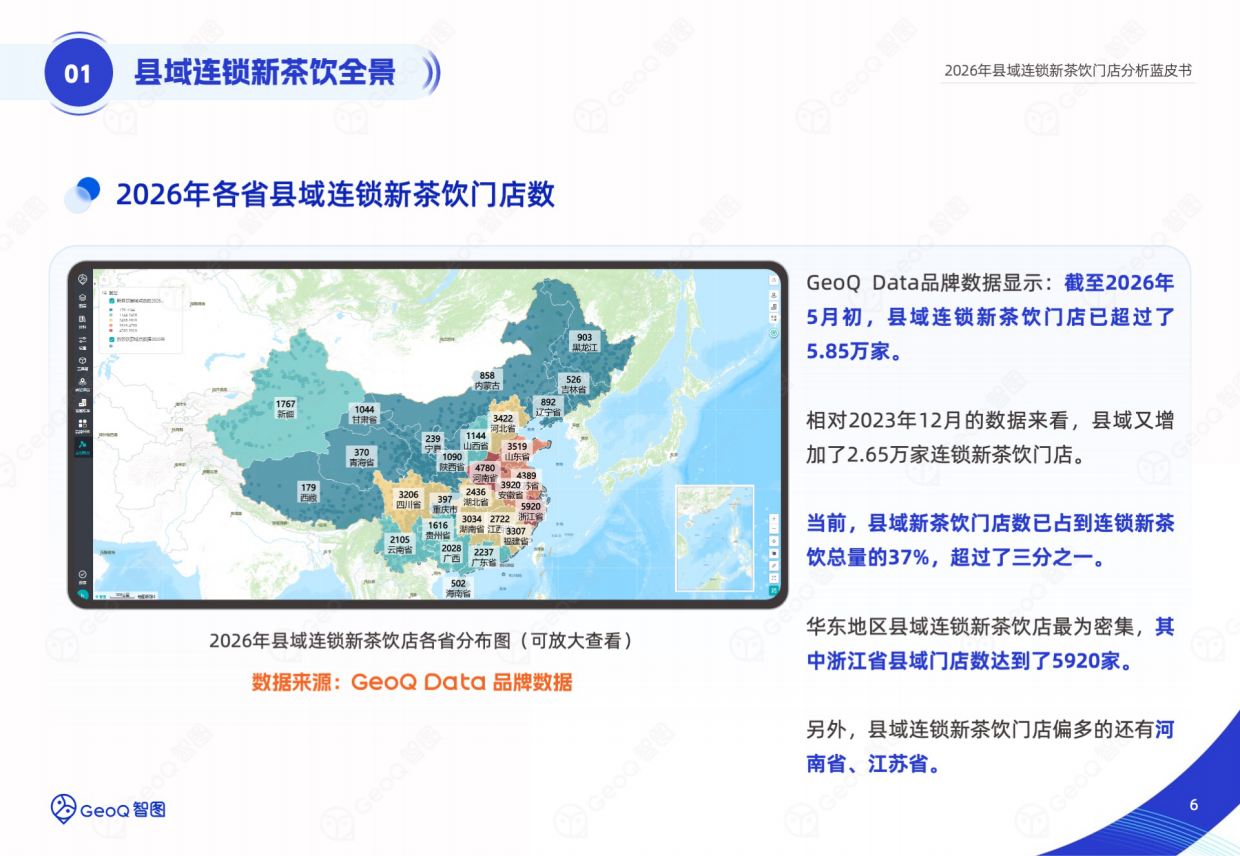This screenshot has height=856, width=1240.
Task: Click the dark teal legend swatch
Action: [x=111, y=310]
